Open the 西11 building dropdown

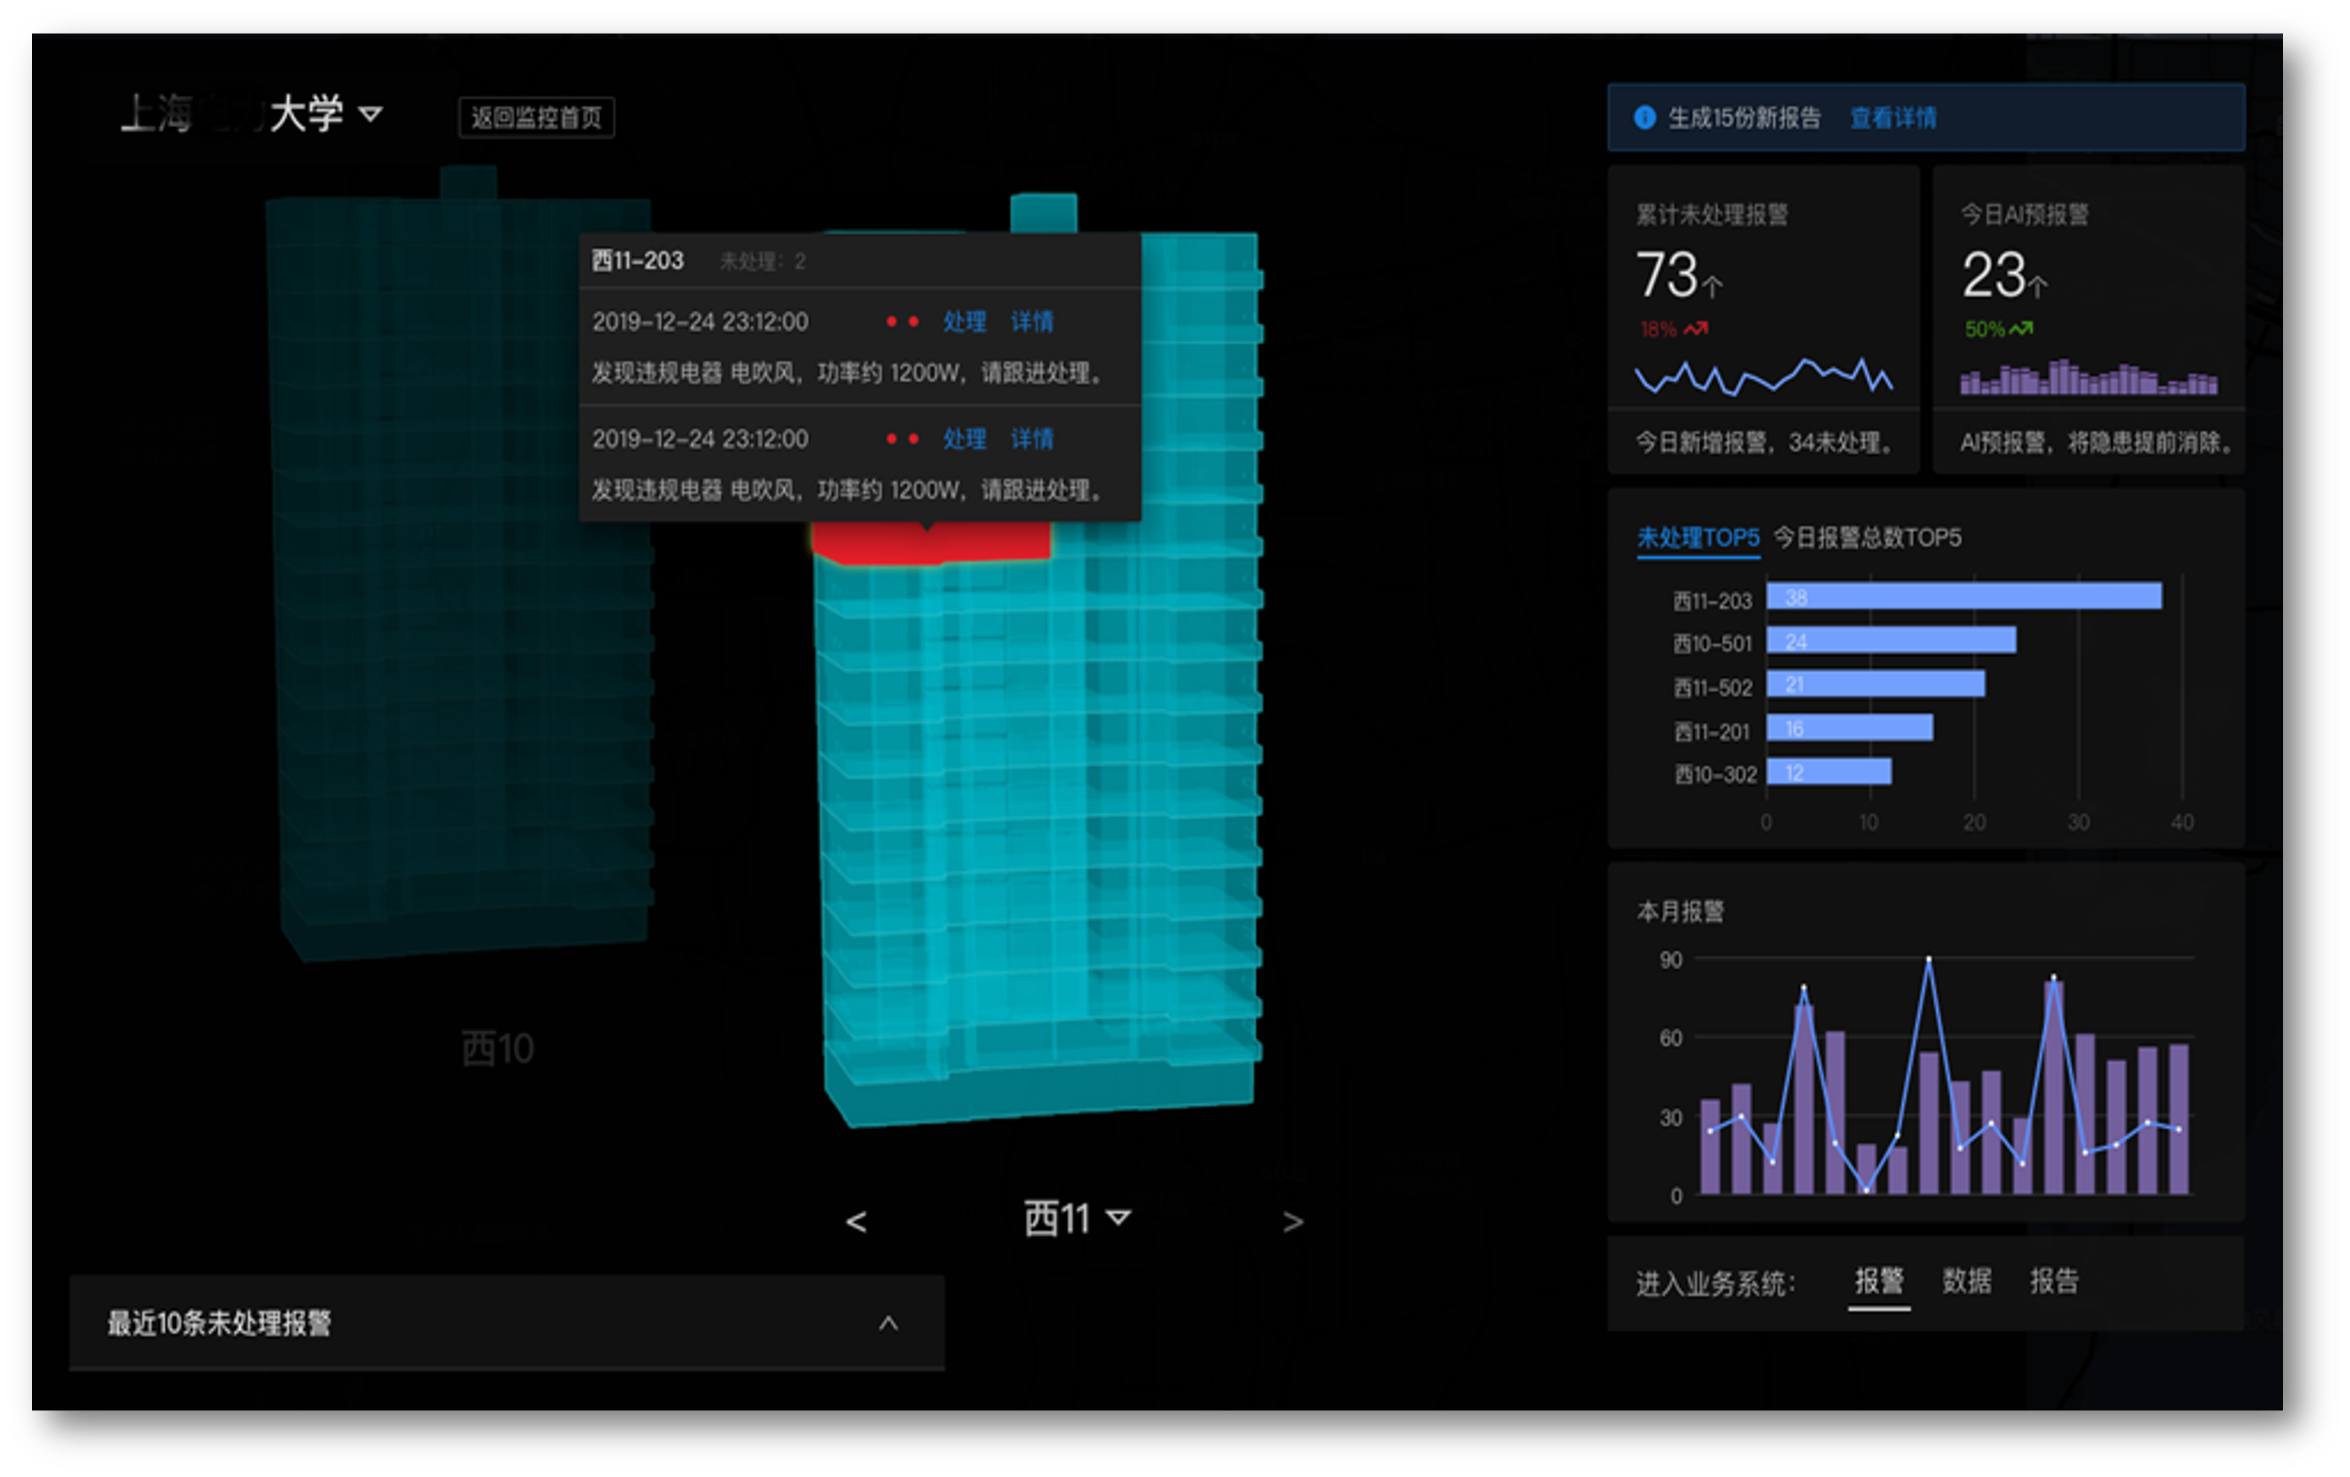click(1118, 1218)
